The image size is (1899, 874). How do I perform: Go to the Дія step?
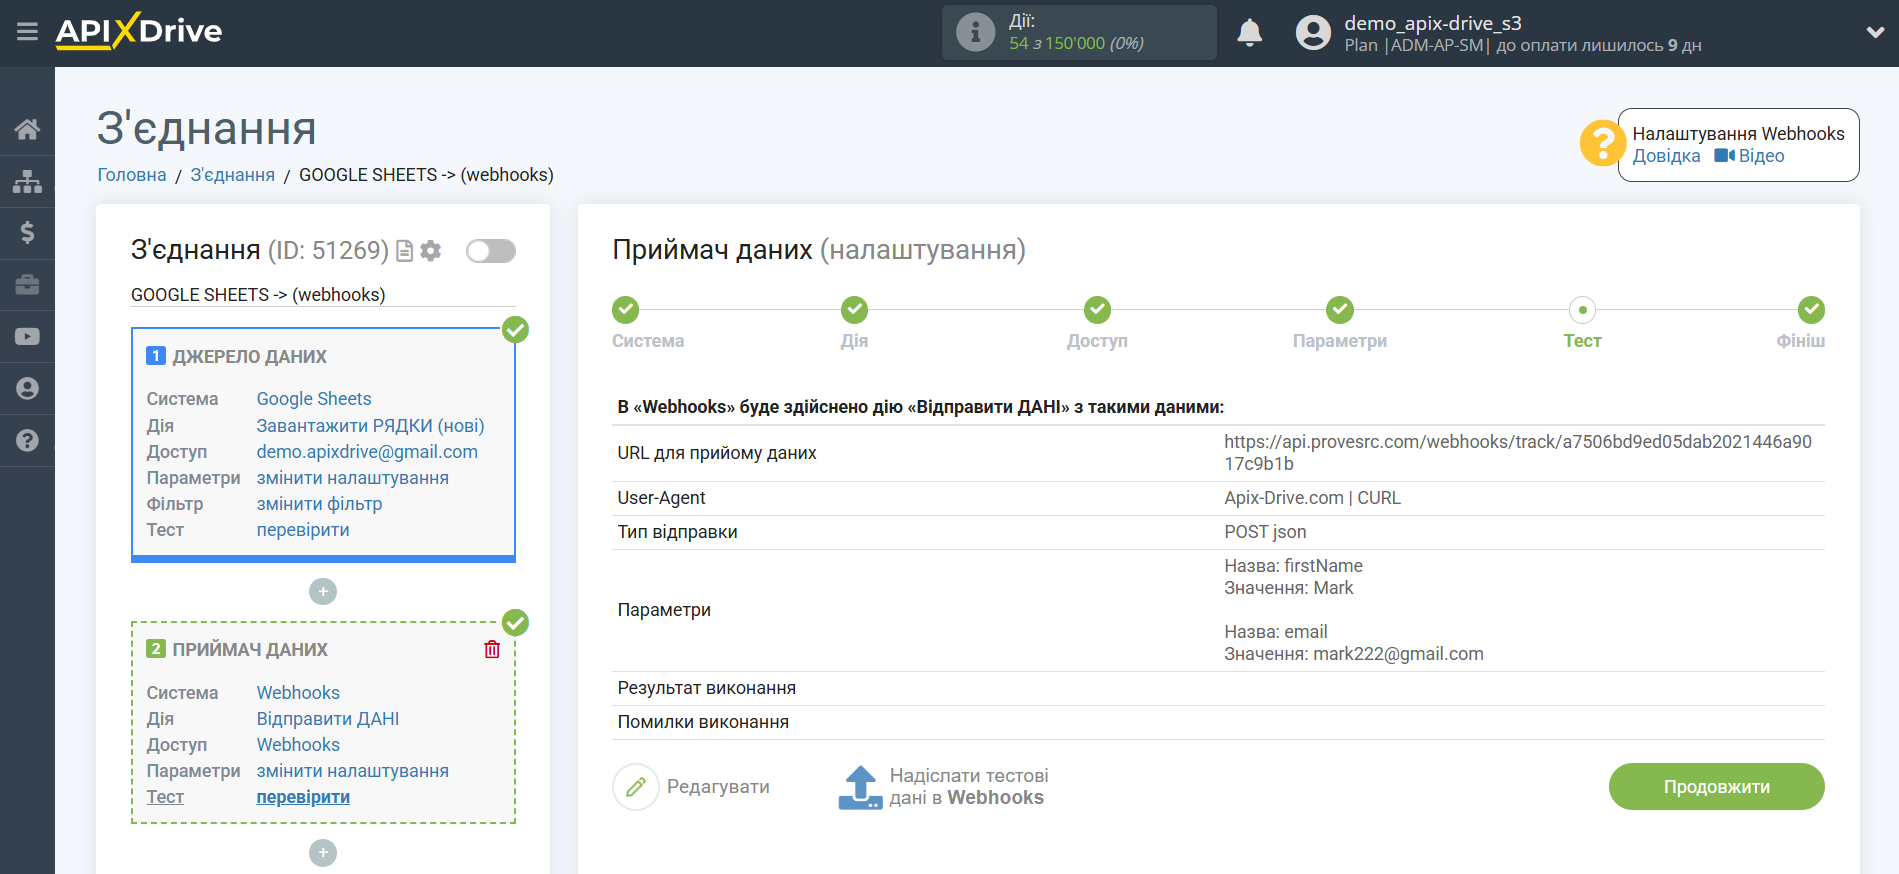pos(854,310)
